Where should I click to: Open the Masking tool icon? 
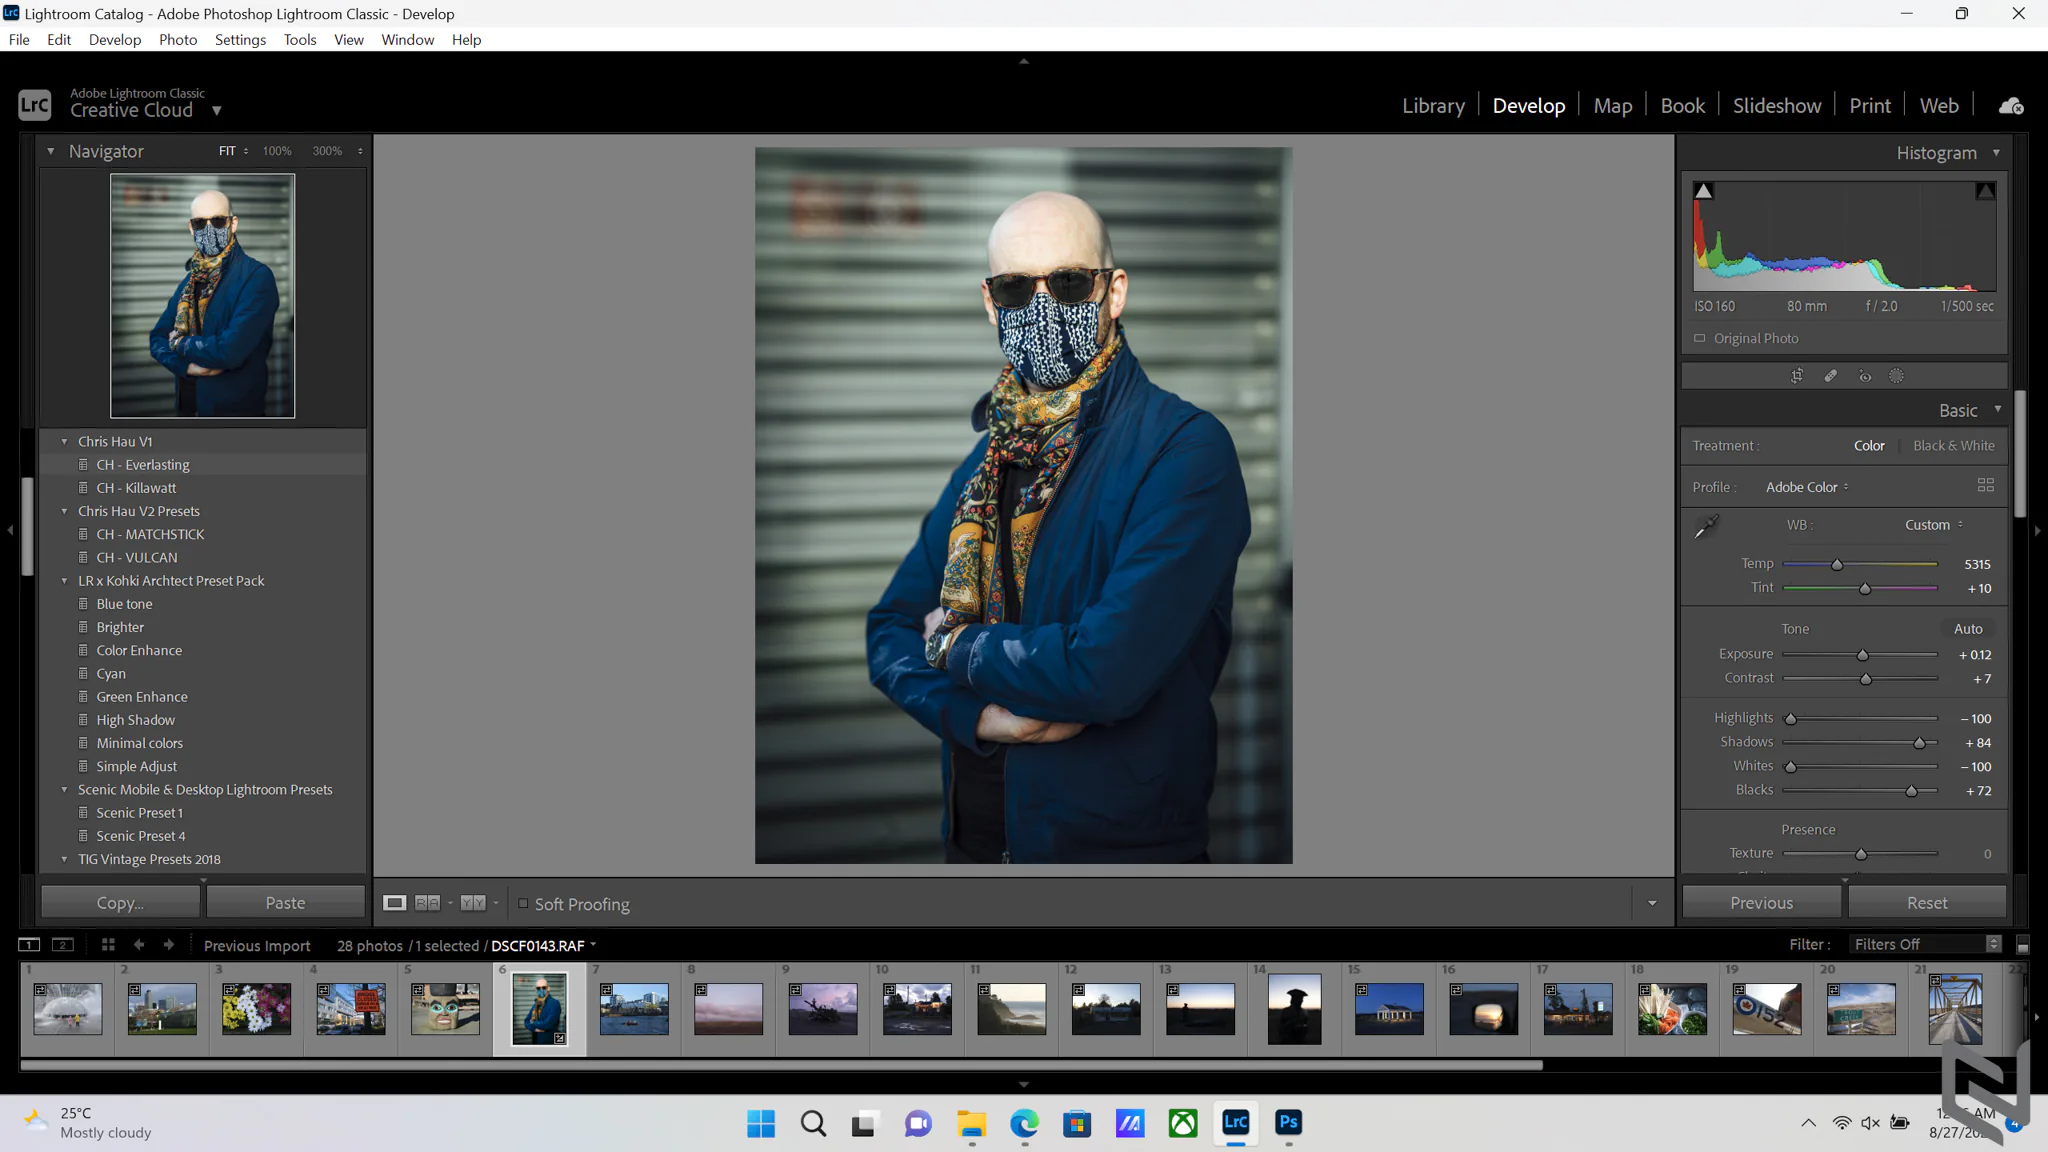click(1896, 376)
